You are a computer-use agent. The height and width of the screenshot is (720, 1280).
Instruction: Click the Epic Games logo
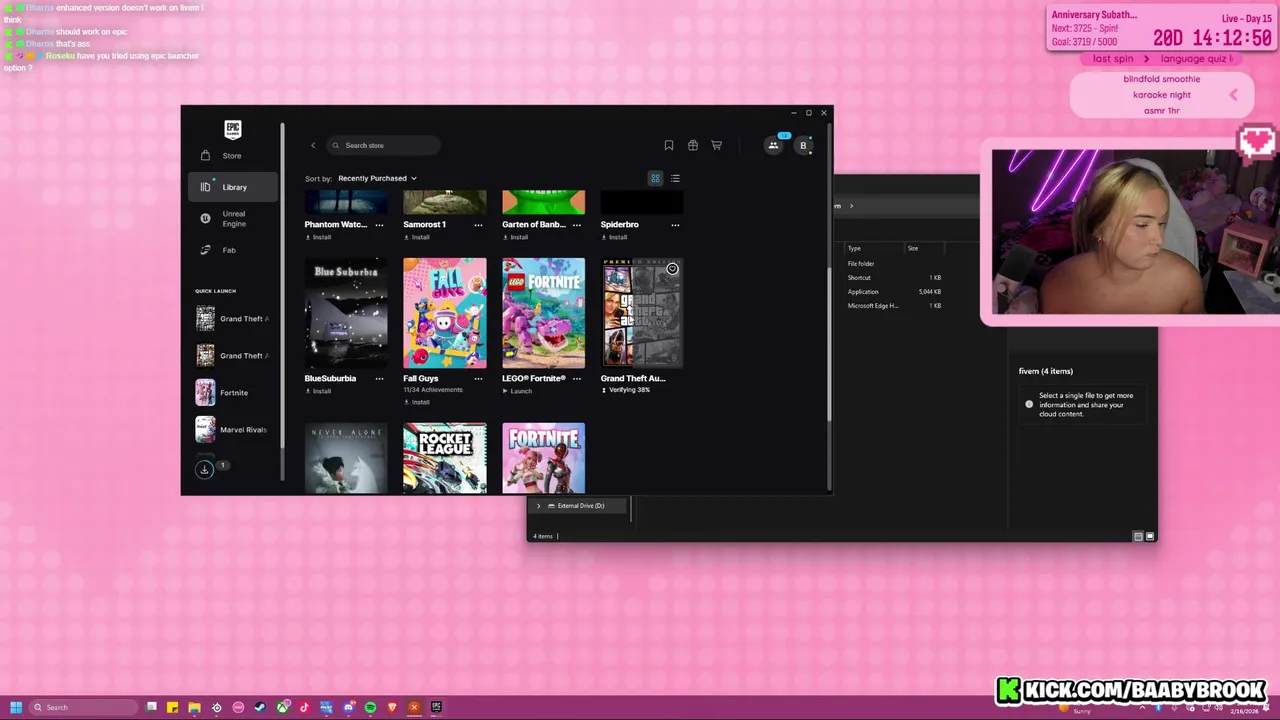click(233, 129)
